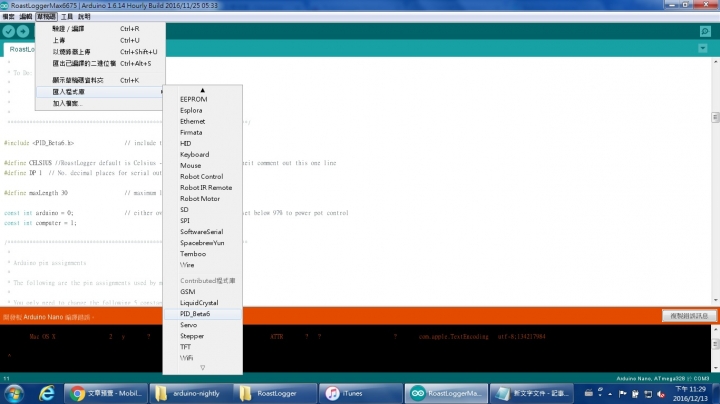The image size is (720, 404).
Task: Choose the 加入檔案 add file entry
Action: [100, 103]
